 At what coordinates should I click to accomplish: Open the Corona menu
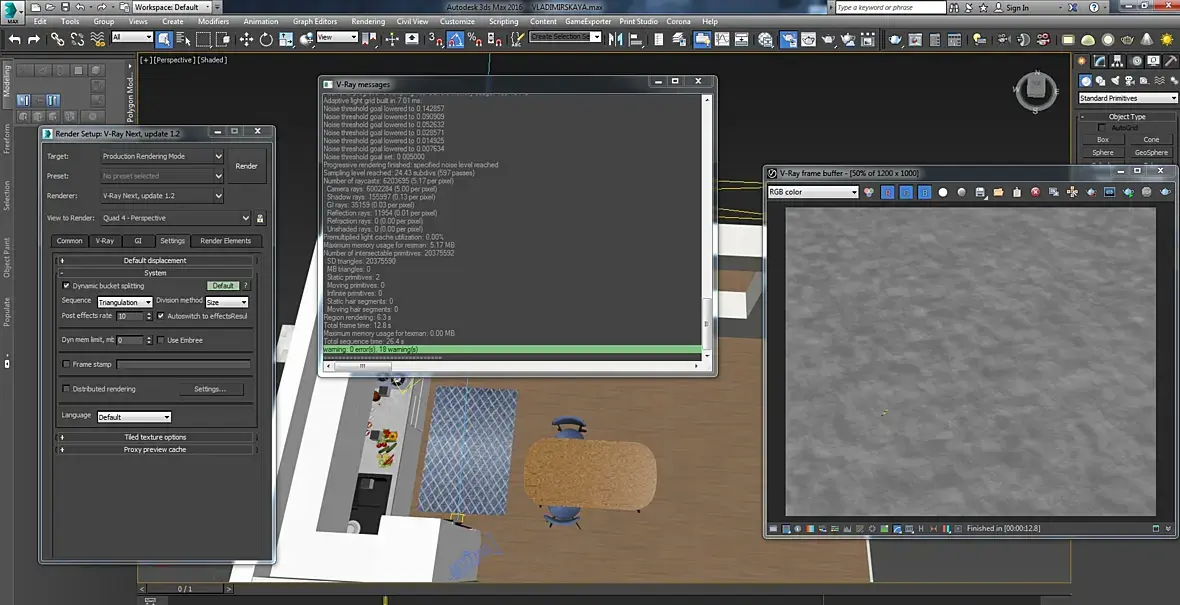(678, 22)
